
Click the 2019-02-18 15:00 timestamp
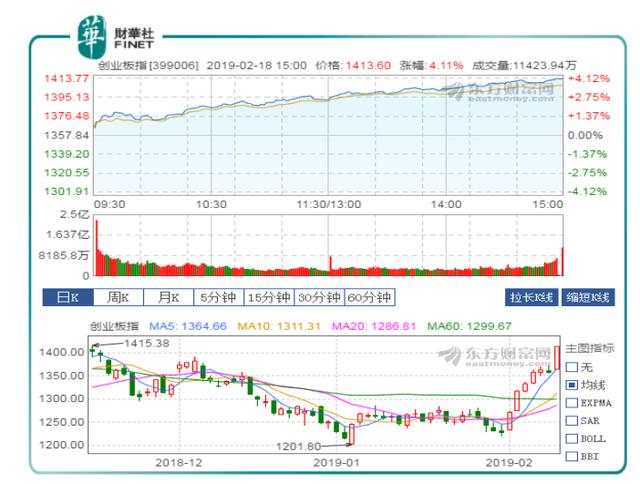click(256, 65)
